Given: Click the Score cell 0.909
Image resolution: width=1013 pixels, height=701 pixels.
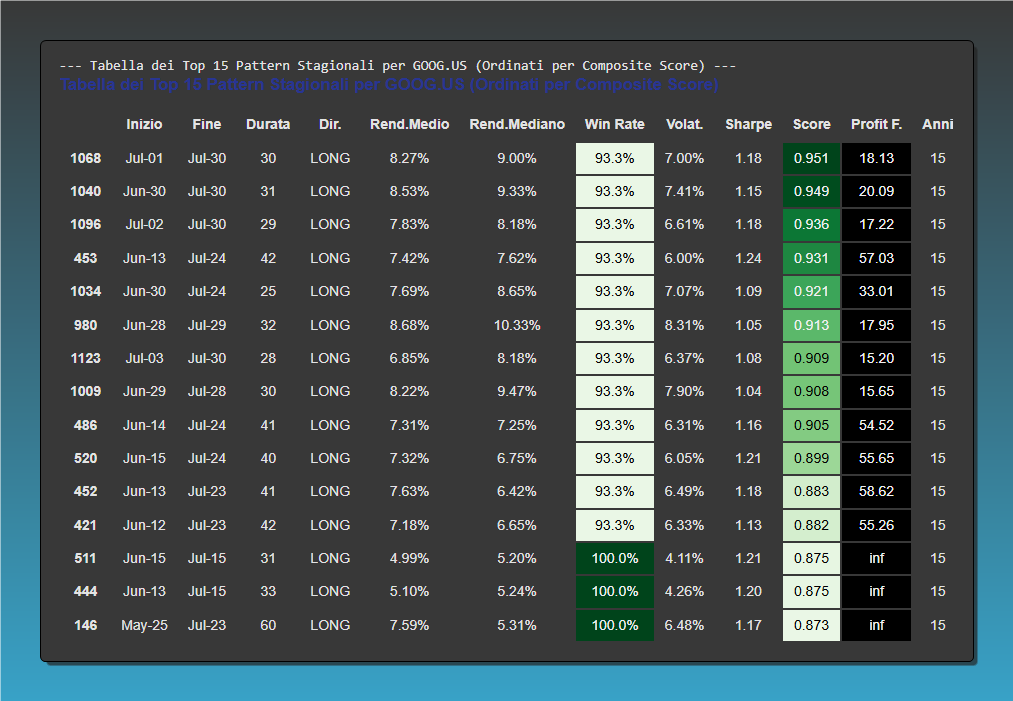Looking at the screenshot, I should (x=811, y=358).
